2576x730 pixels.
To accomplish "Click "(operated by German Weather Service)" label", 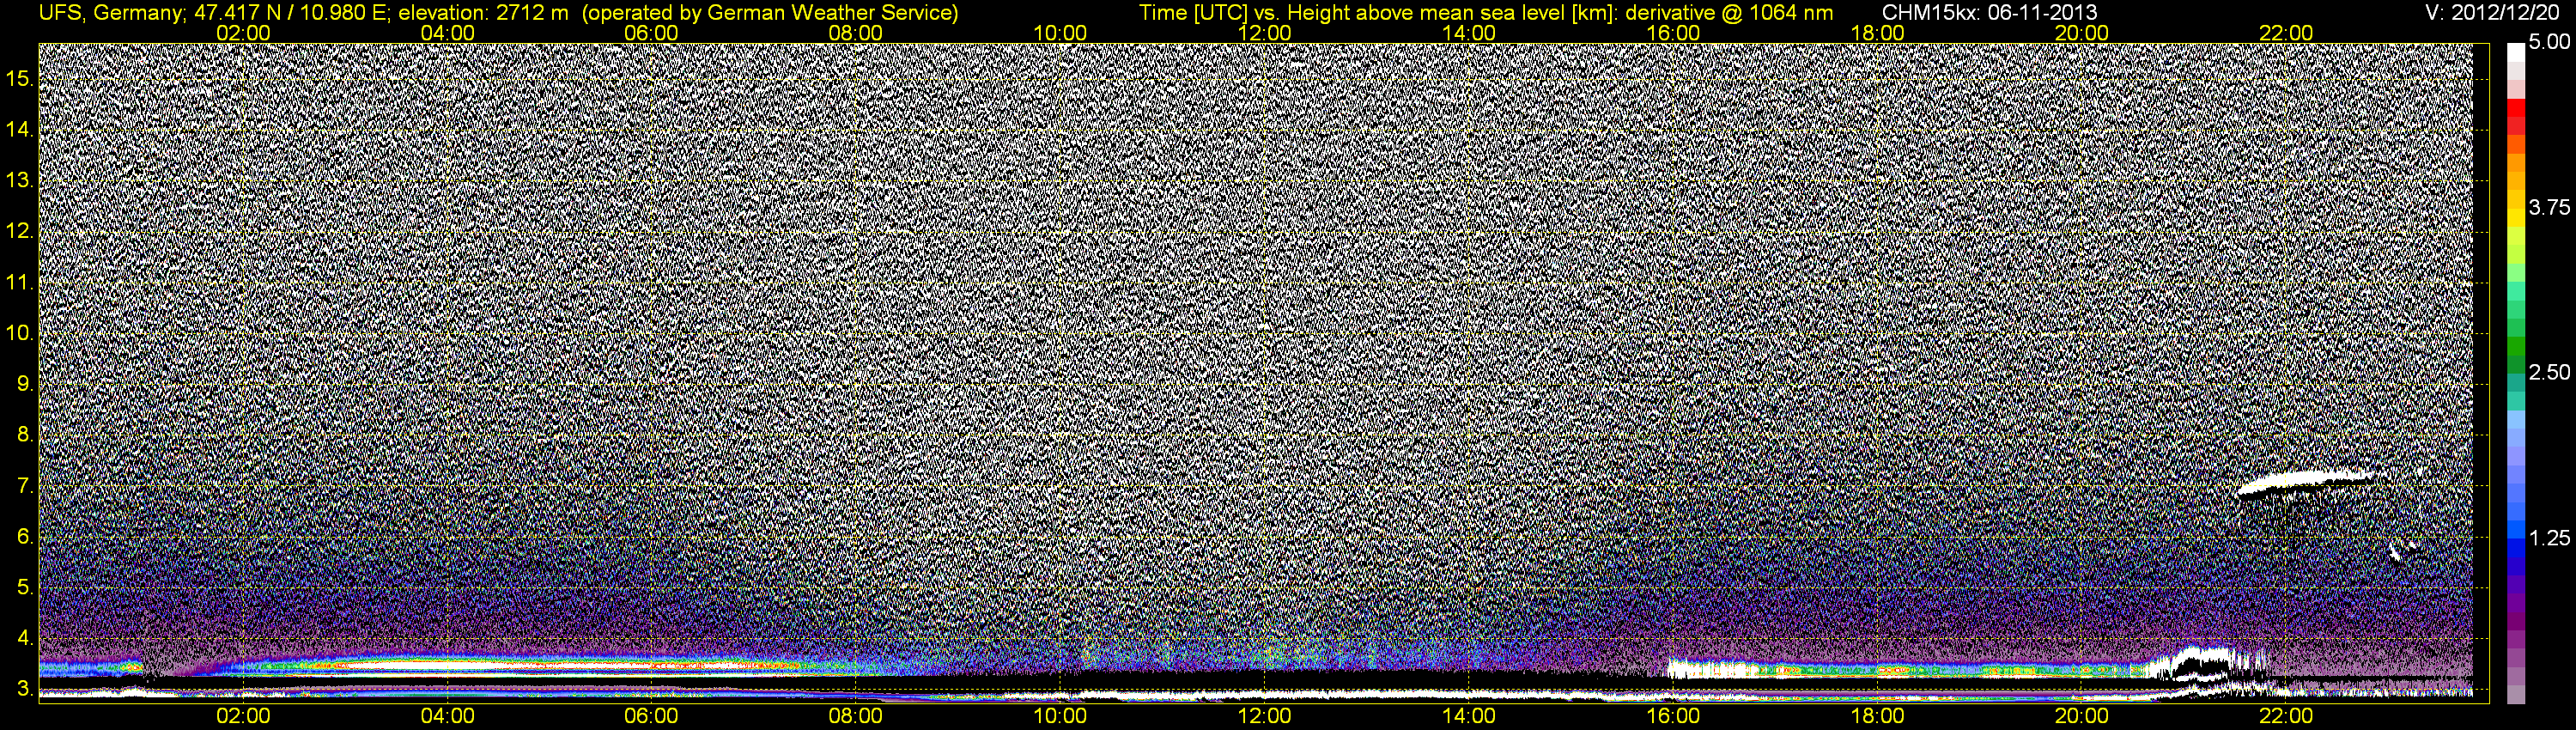I will 770,13.
